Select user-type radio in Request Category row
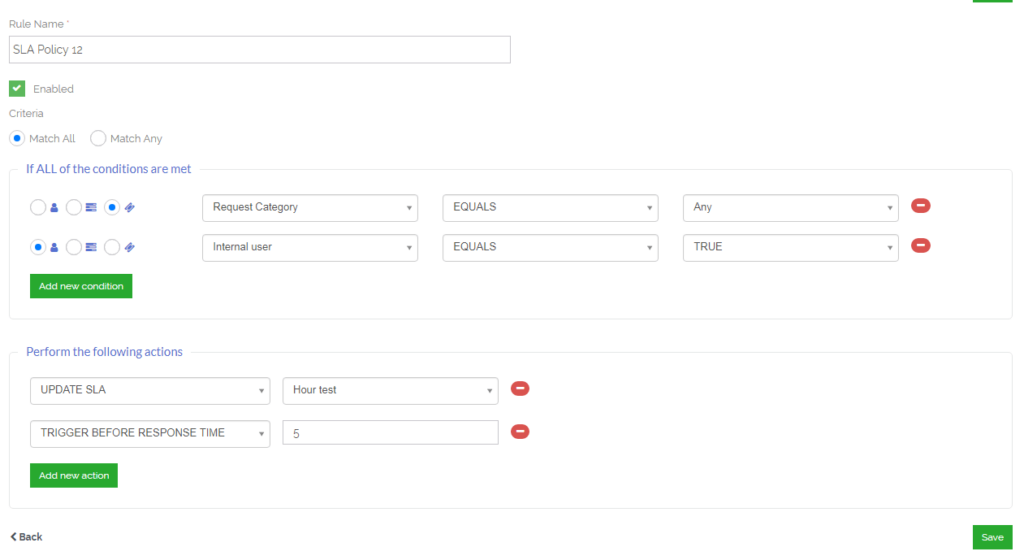Image resolution: width=1024 pixels, height=560 pixels. [x=38, y=208]
